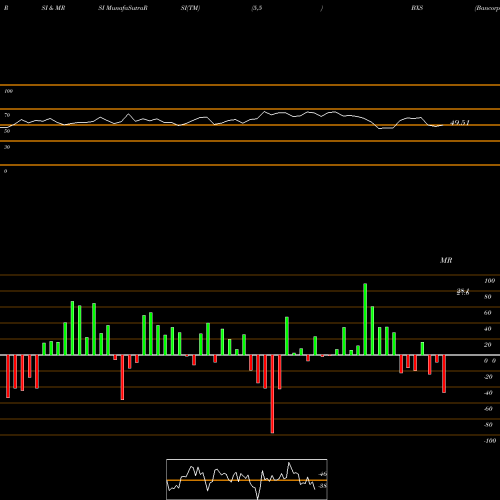The height and width of the screenshot is (500, 500).
Task: Click the 38 value in mini chart
Action: (323, 486)
